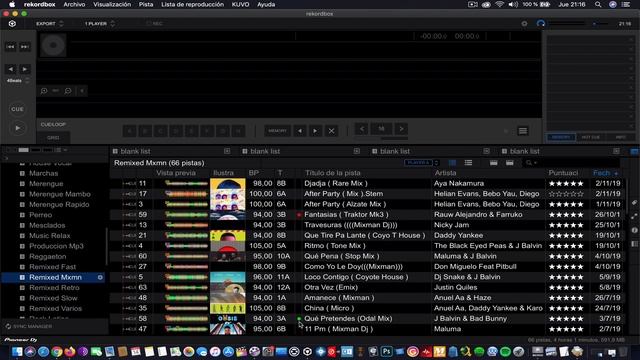Open the SYNC MANAGER panel
Screen dimensions: 640x360
(x=29, y=326)
